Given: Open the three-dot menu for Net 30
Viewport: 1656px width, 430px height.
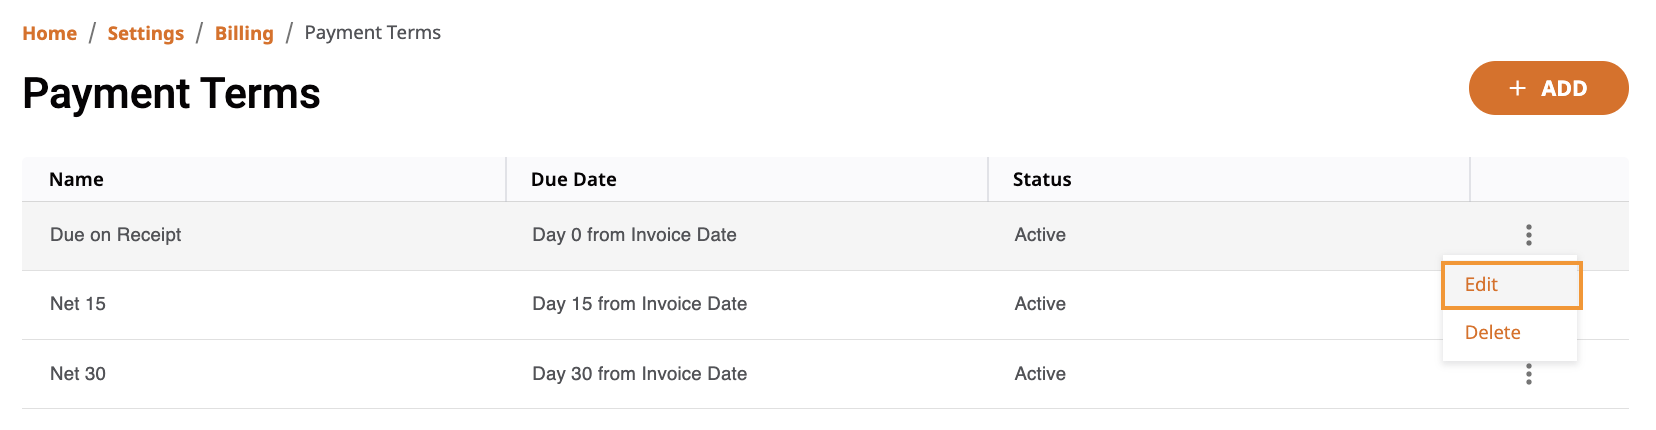Looking at the screenshot, I should [x=1528, y=374].
